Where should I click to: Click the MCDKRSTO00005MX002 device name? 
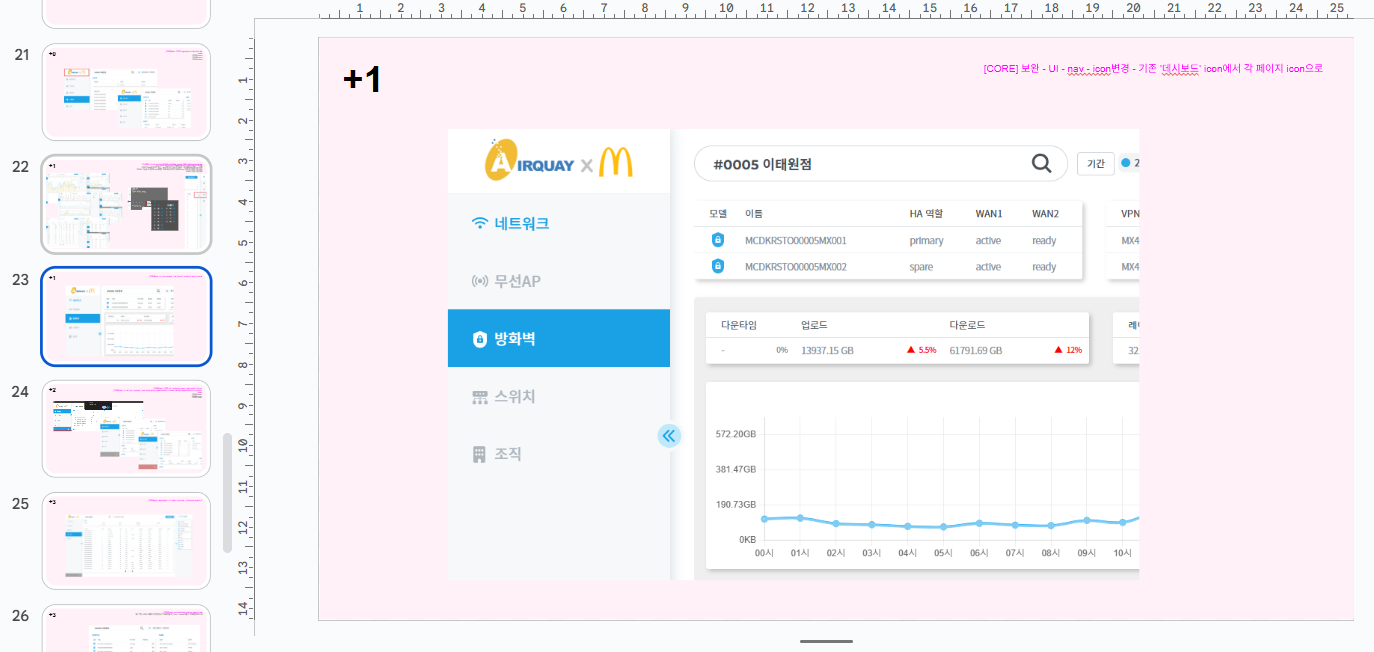click(795, 267)
